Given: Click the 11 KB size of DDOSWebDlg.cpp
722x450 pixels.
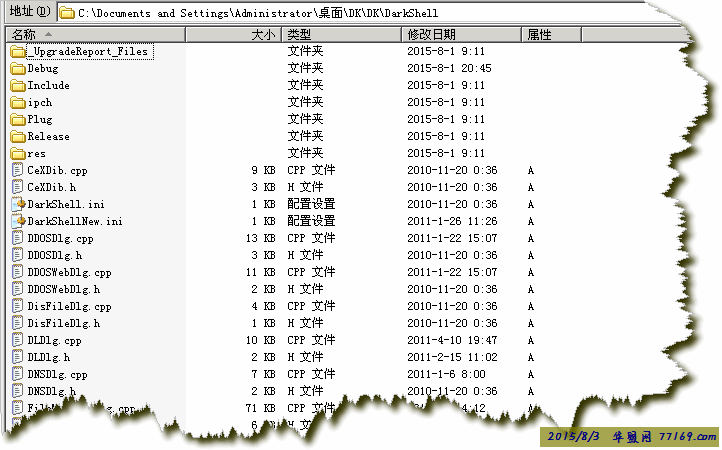Looking at the screenshot, I should click(x=261, y=273).
